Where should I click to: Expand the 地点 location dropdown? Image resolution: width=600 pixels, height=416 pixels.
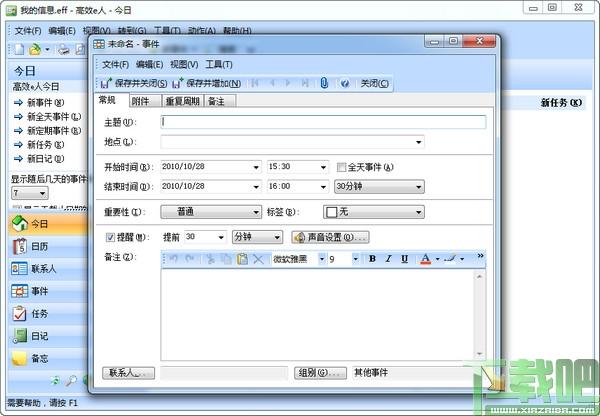(418, 142)
